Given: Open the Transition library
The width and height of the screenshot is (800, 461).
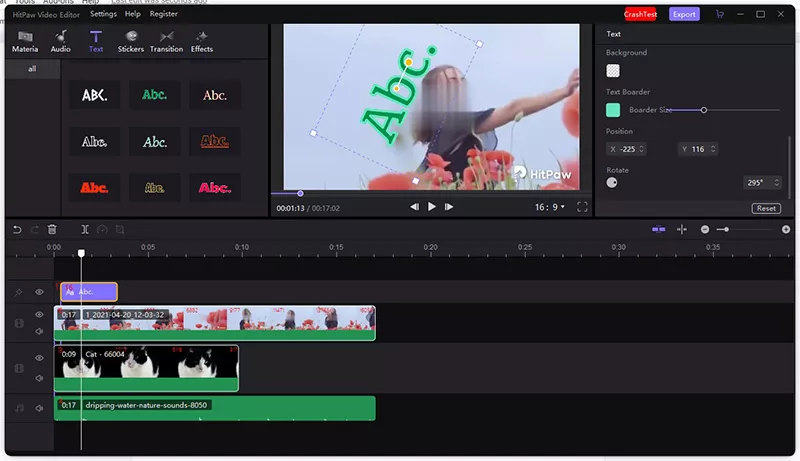Looking at the screenshot, I should point(166,41).
